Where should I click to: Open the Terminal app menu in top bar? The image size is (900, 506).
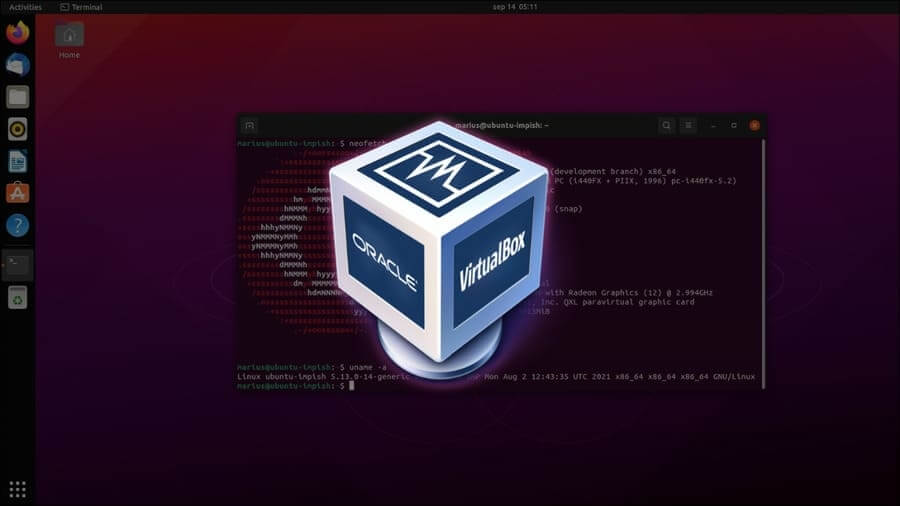(x=81, y=7)
